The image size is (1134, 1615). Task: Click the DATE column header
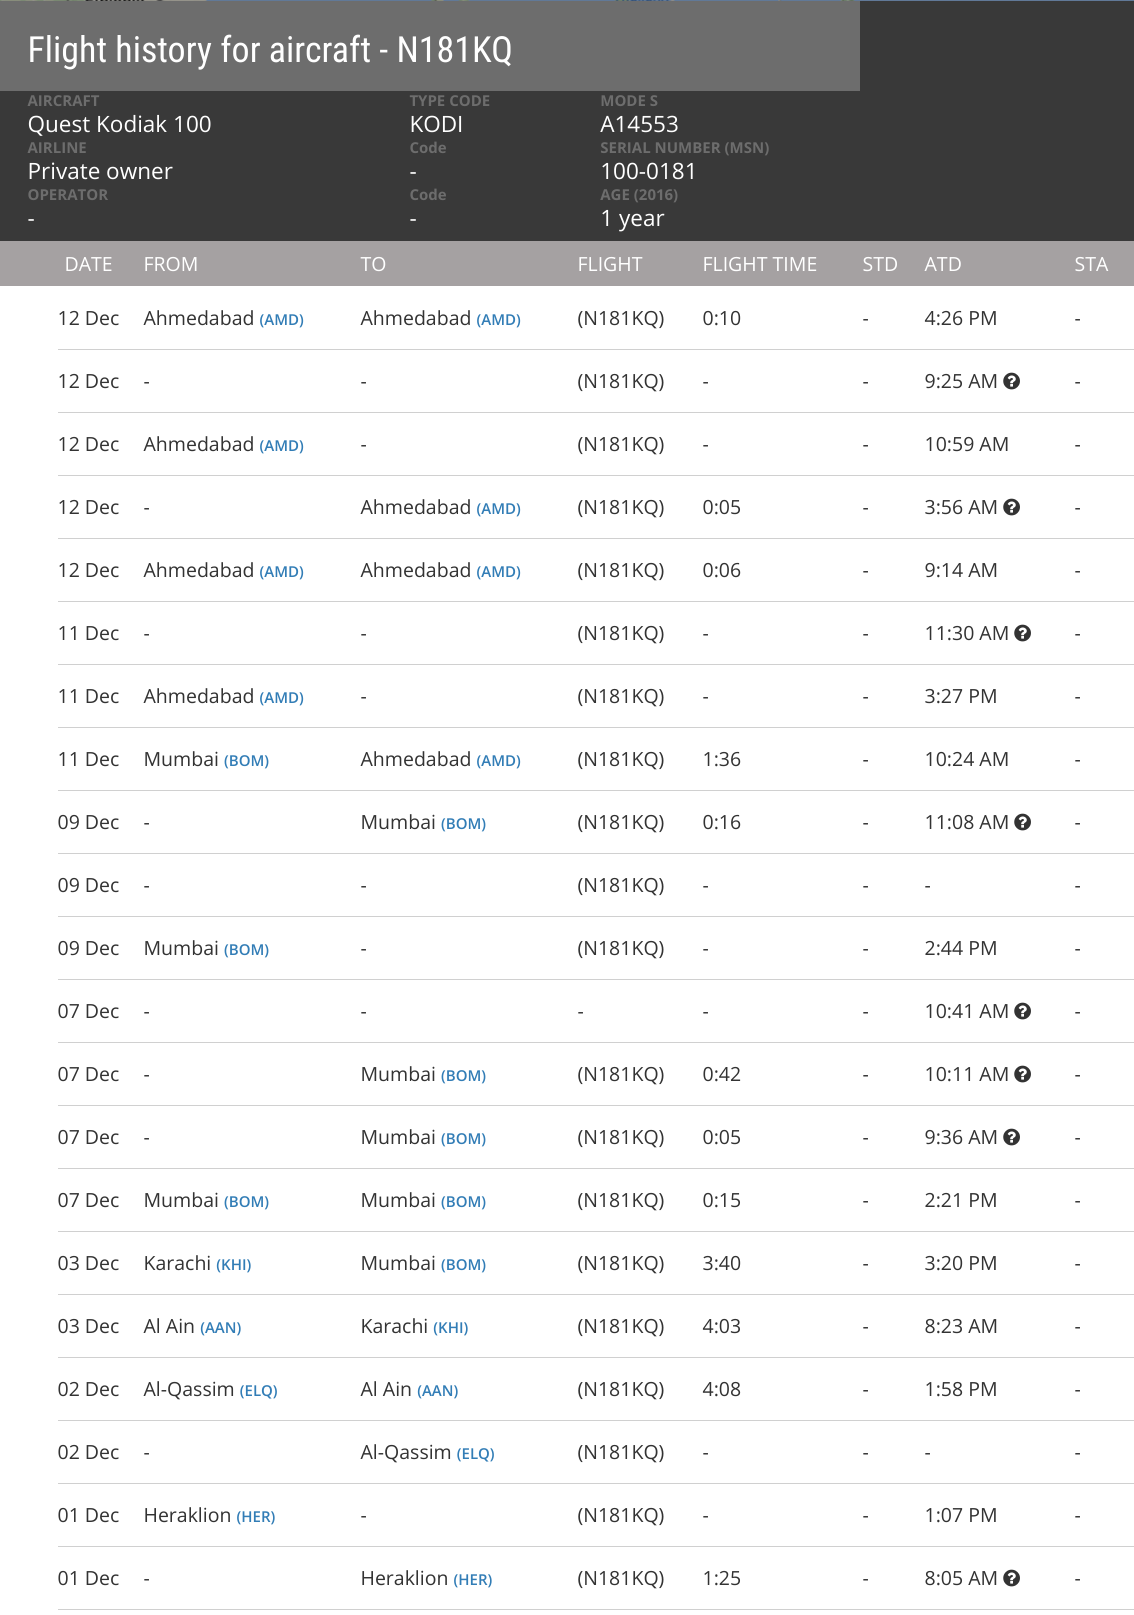click(88, 264)
